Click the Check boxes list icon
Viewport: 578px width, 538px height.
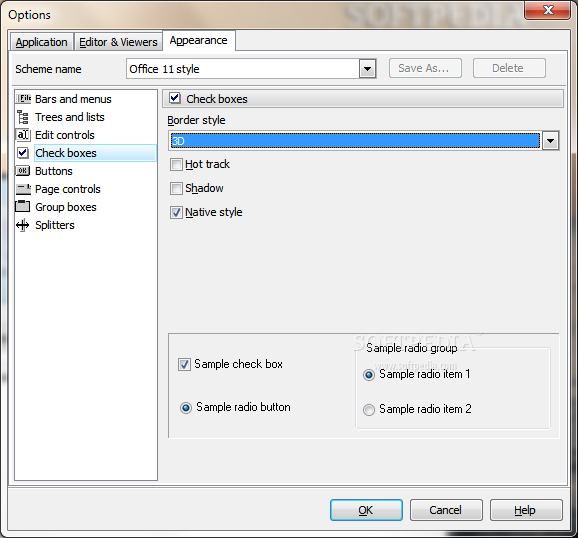tap(23, 153)
